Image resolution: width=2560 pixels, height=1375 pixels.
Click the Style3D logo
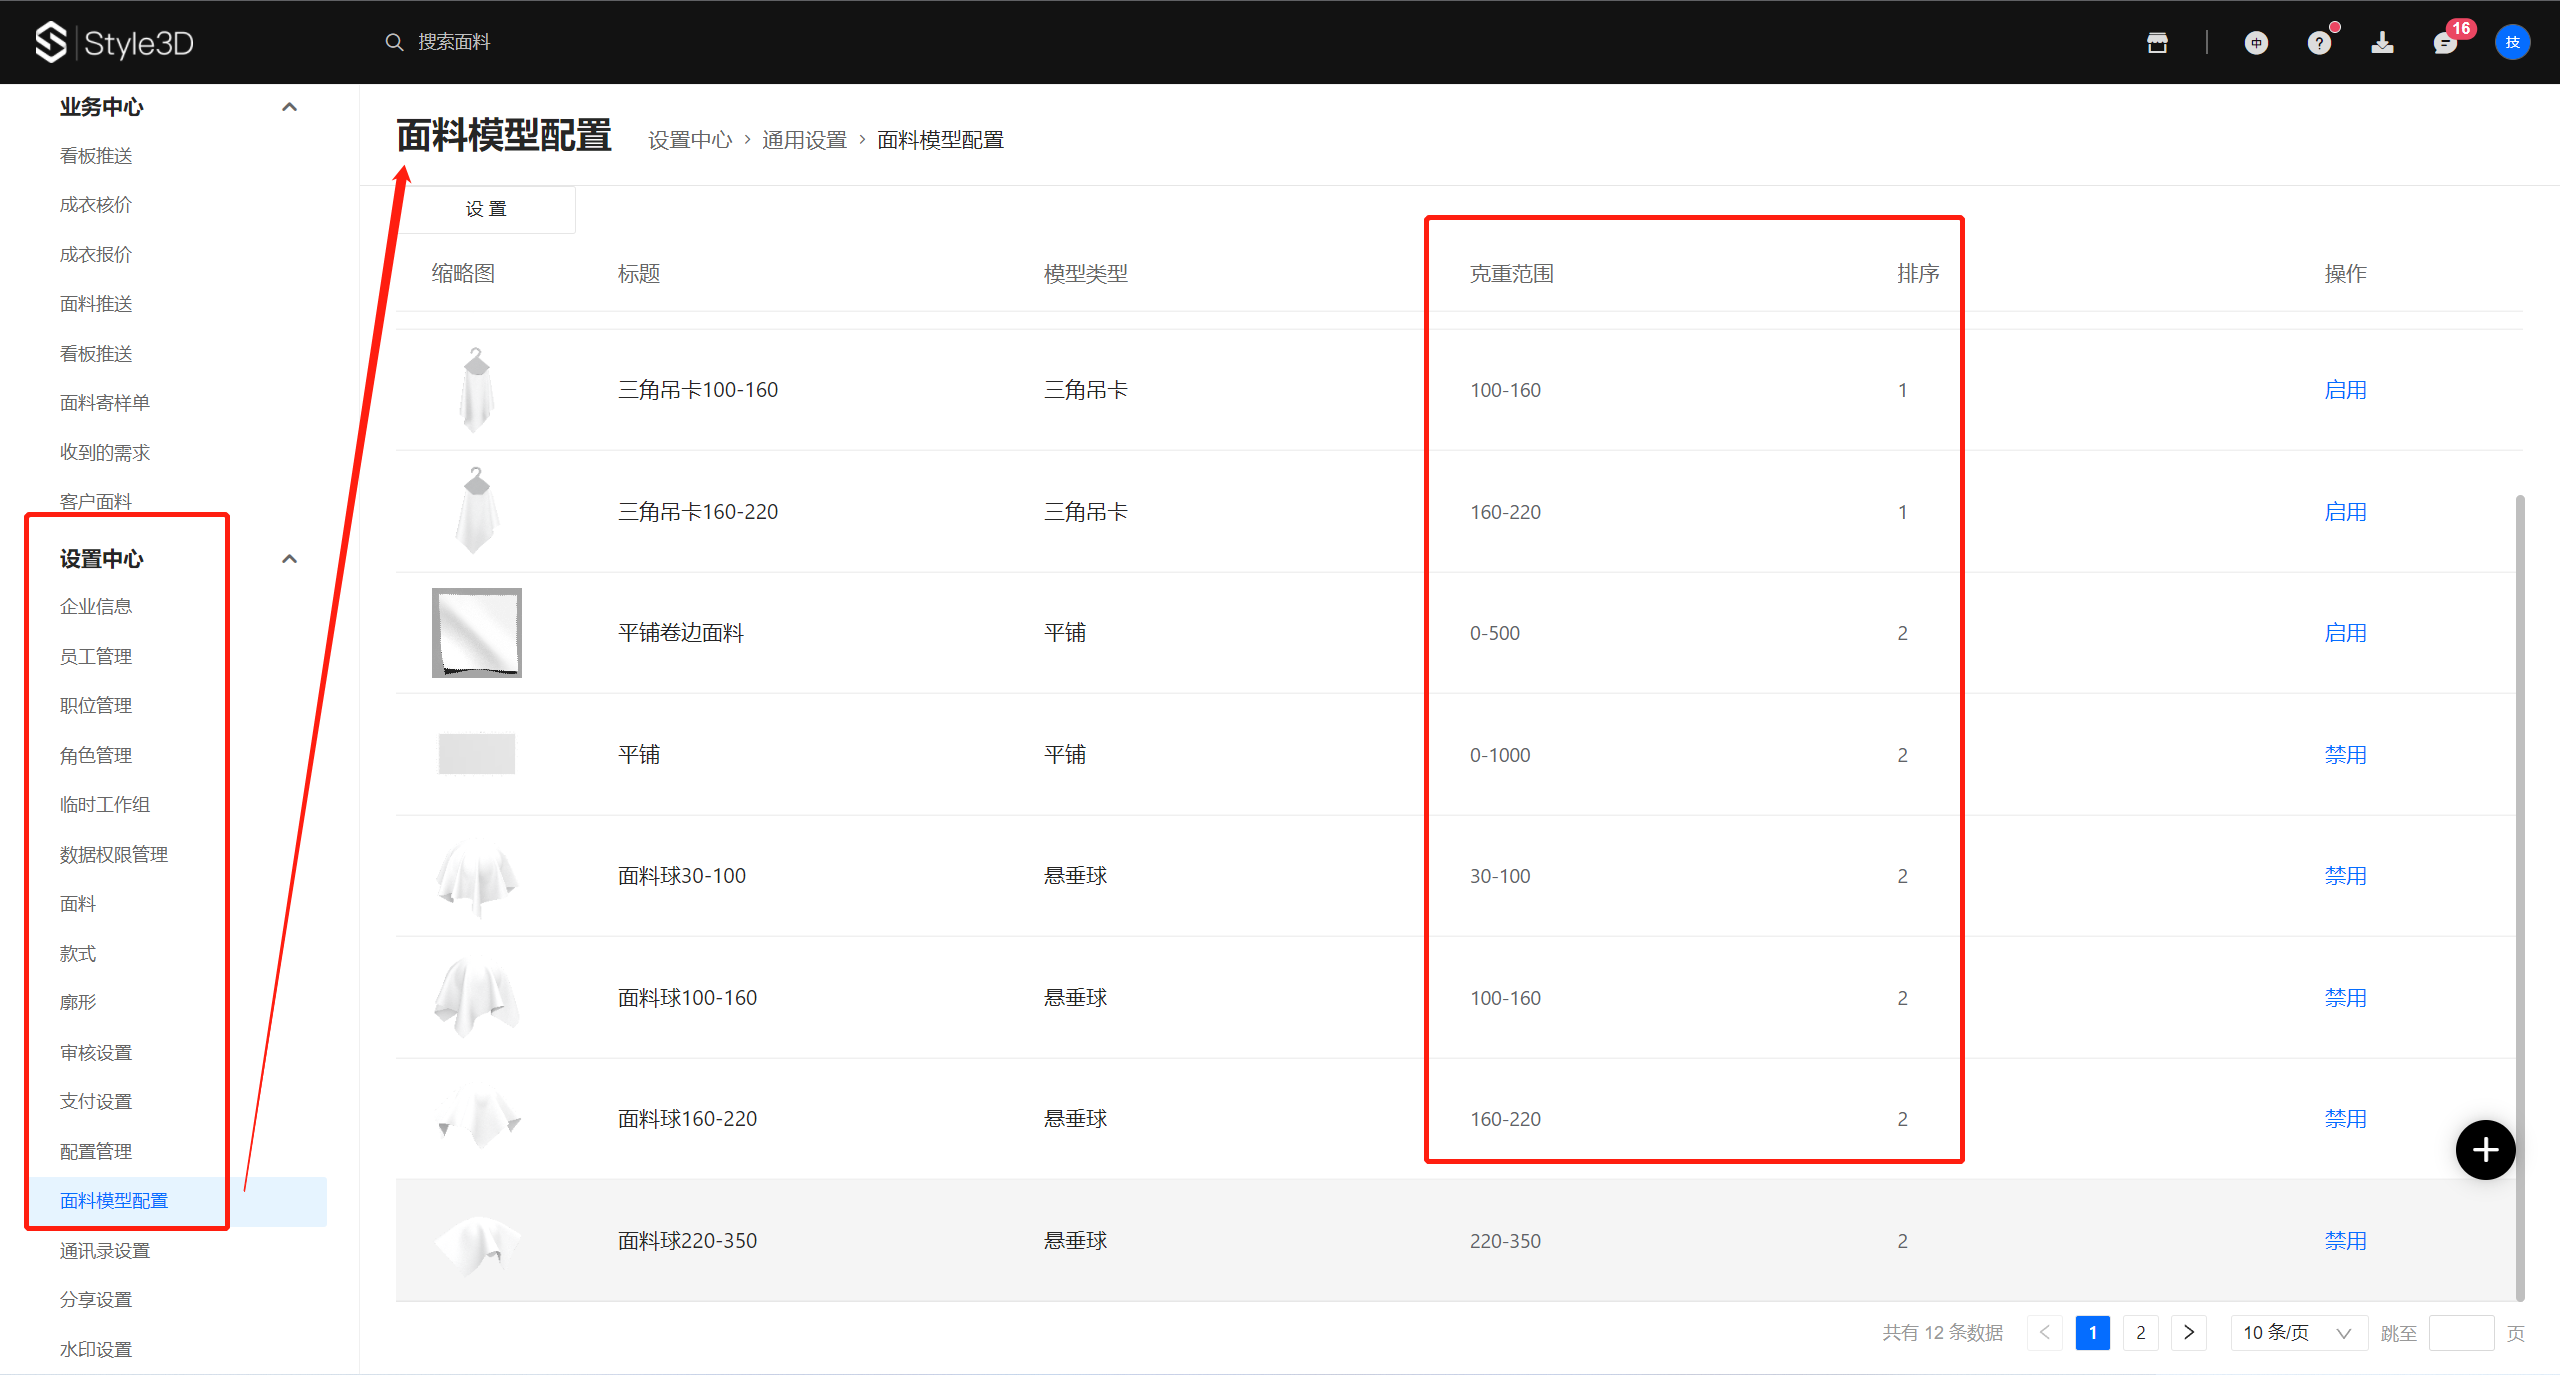(x=115, y=42)
